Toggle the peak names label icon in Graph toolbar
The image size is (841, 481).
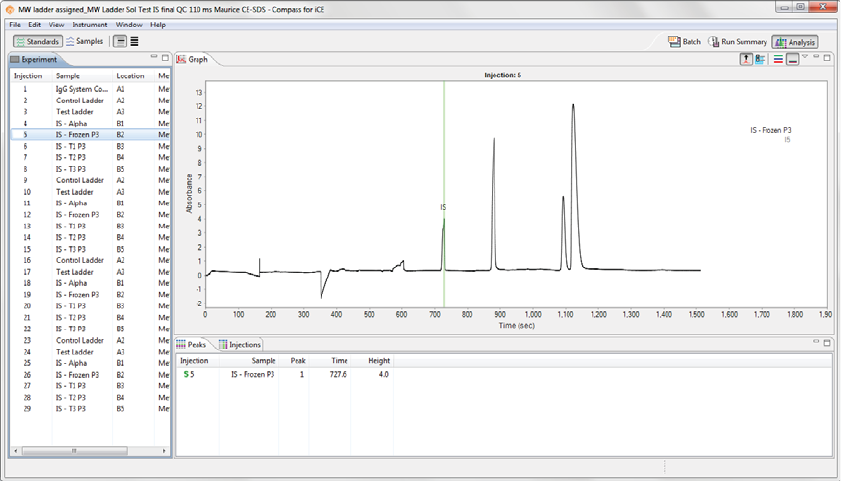pos(746,60)
